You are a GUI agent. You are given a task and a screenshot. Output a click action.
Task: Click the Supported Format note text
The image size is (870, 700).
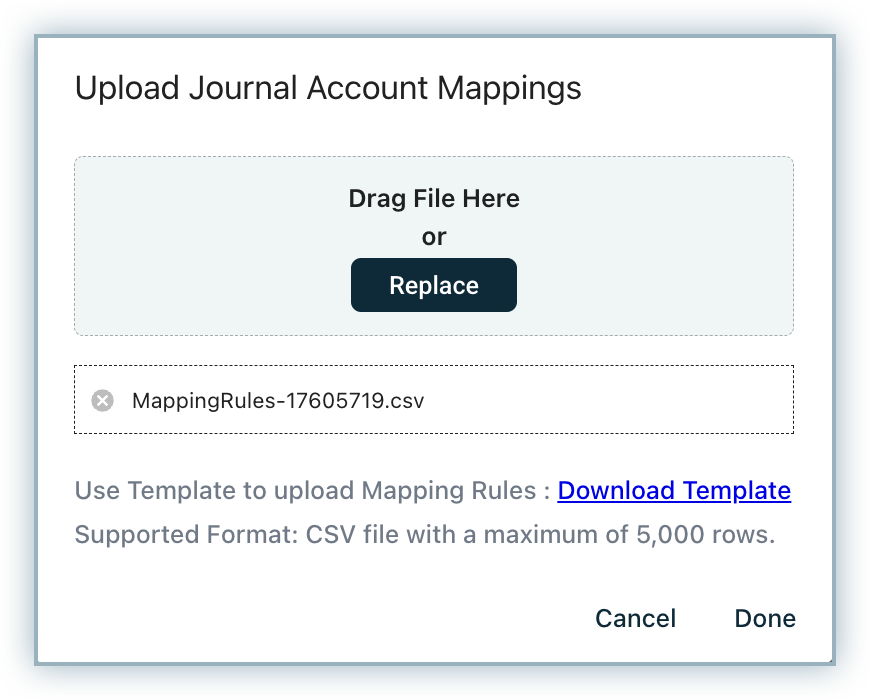coord(424,535)
